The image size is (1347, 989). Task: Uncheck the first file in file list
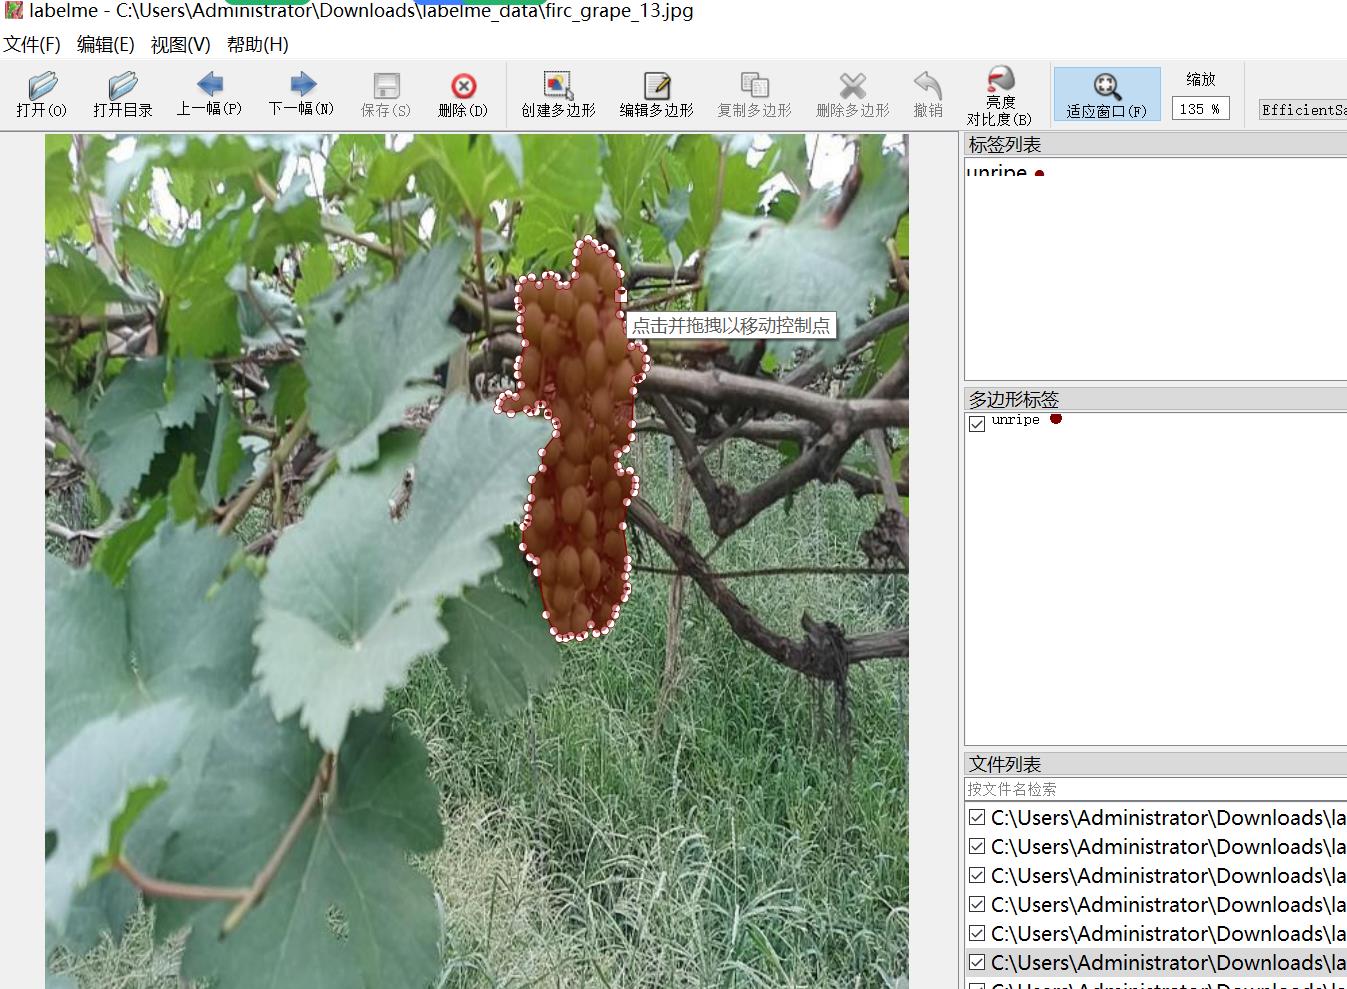977,818
